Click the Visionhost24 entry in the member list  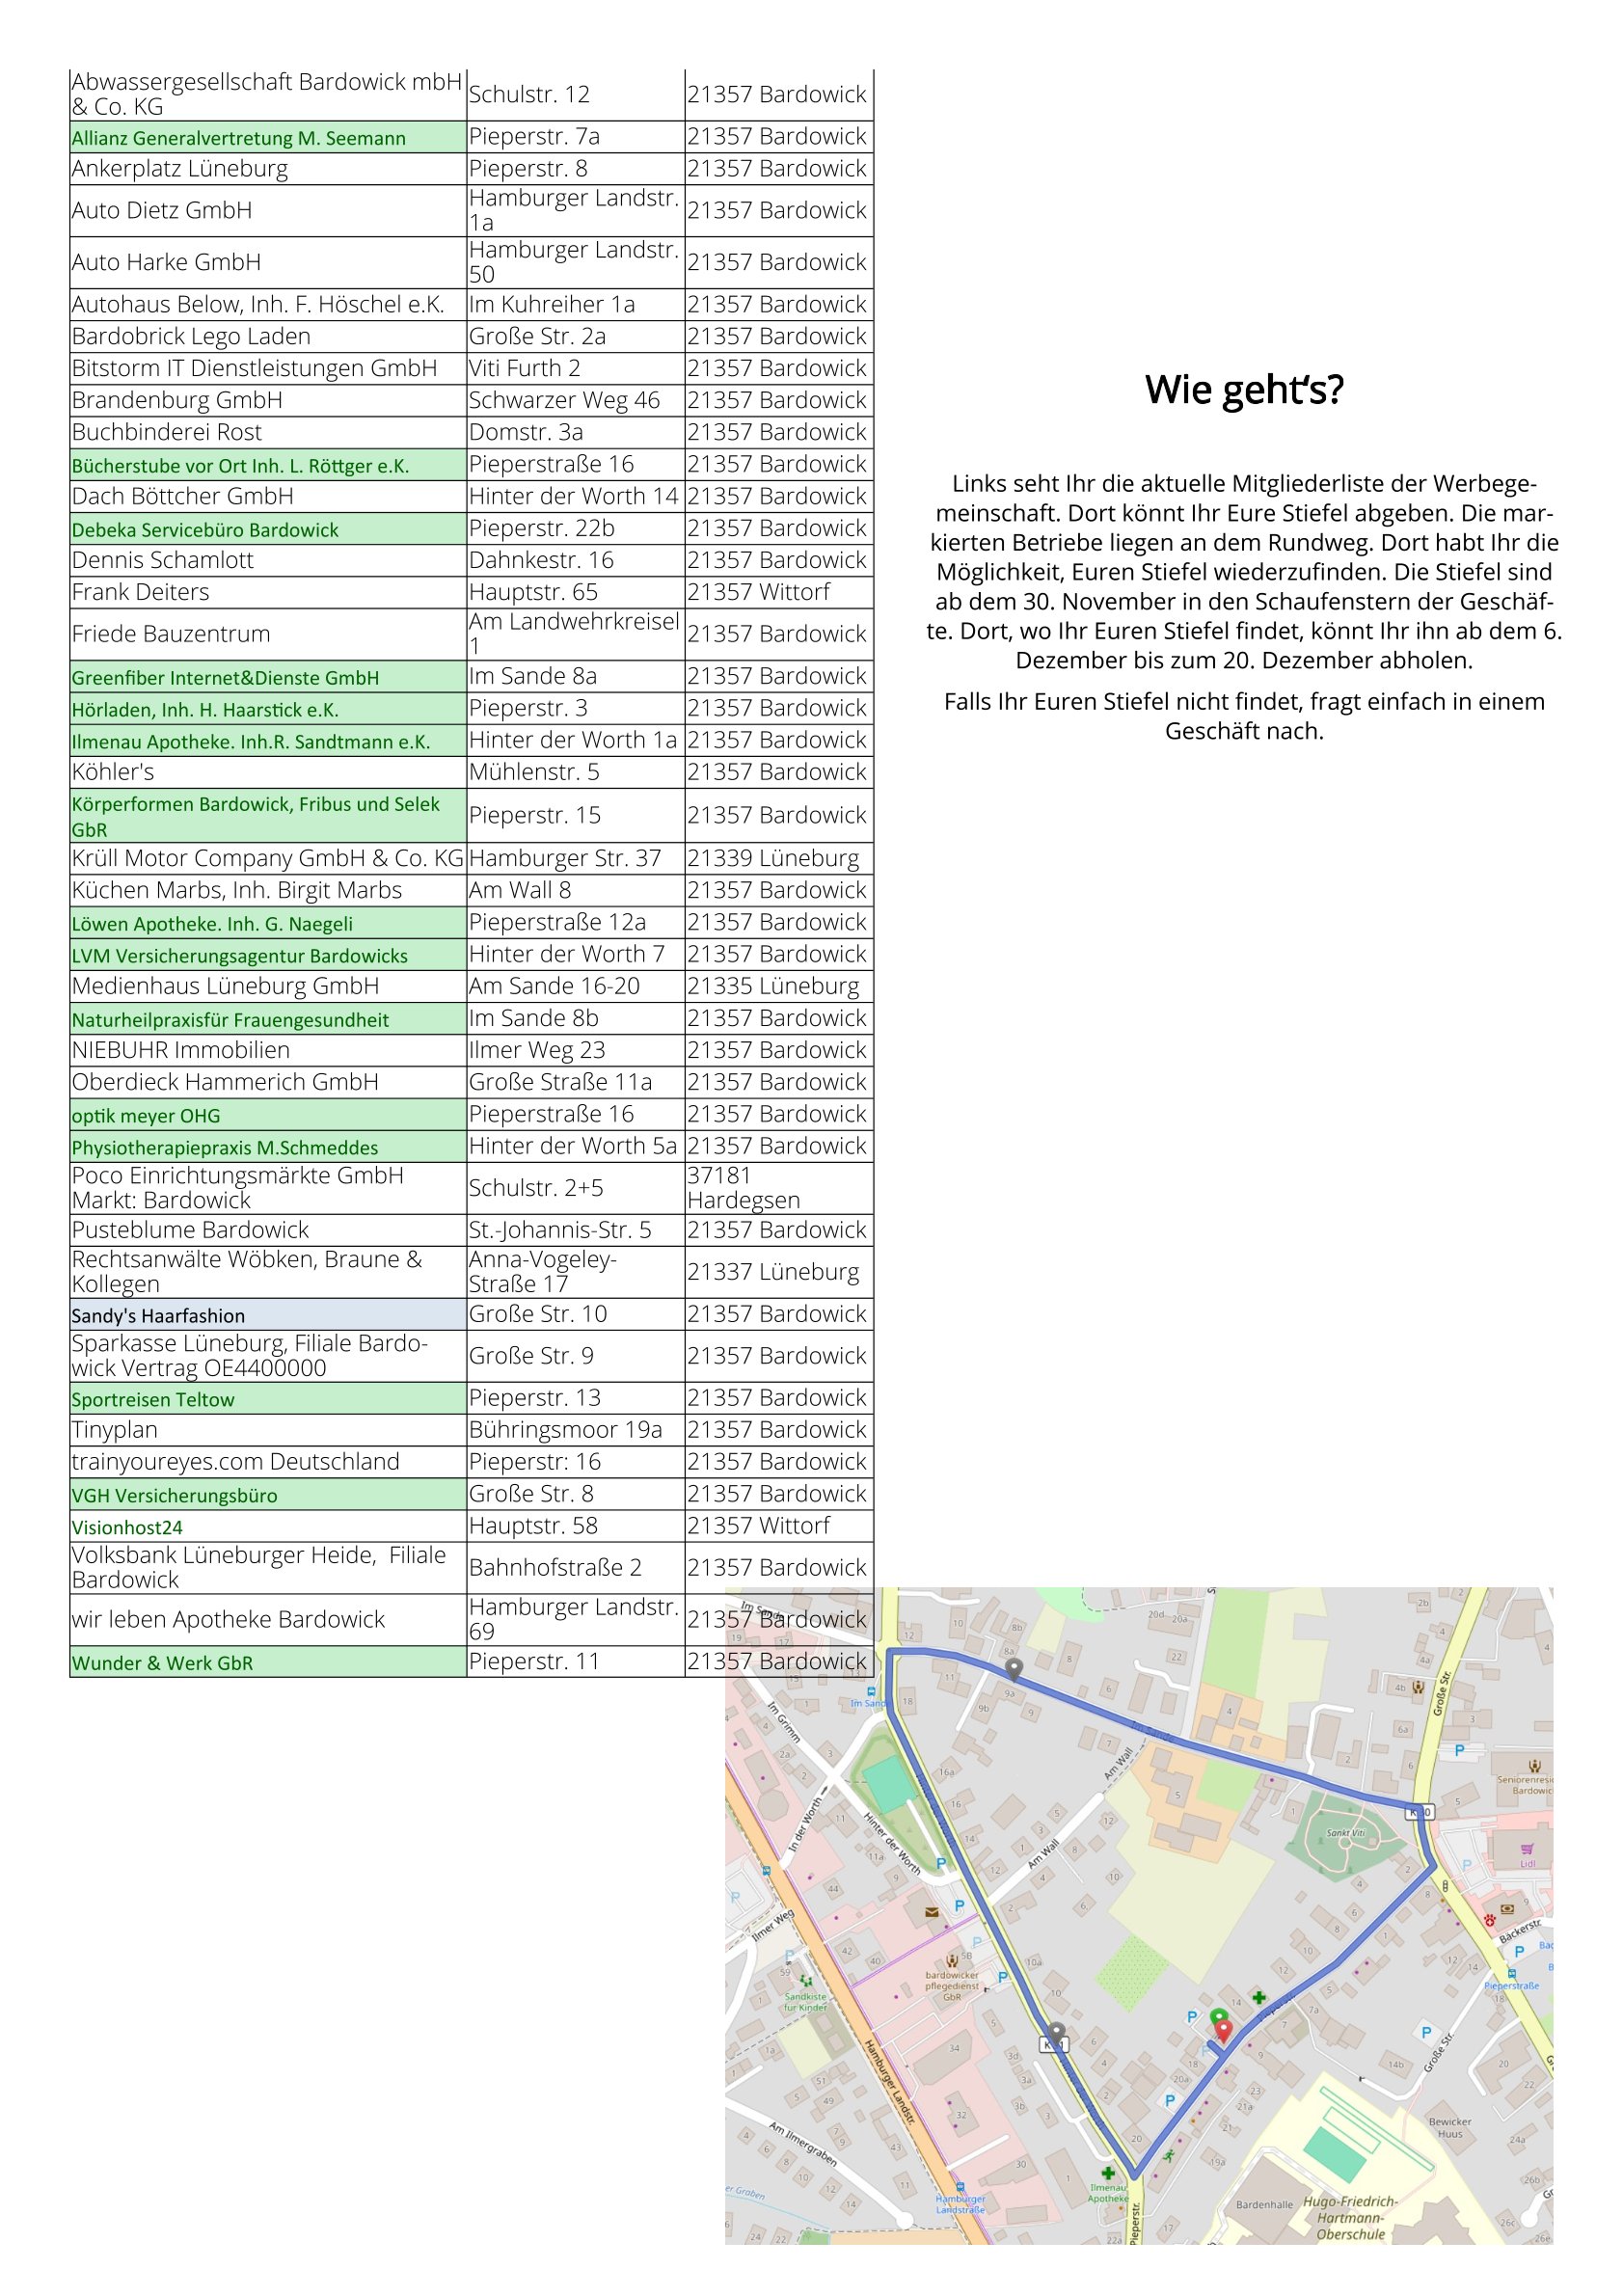(127, 1527)
